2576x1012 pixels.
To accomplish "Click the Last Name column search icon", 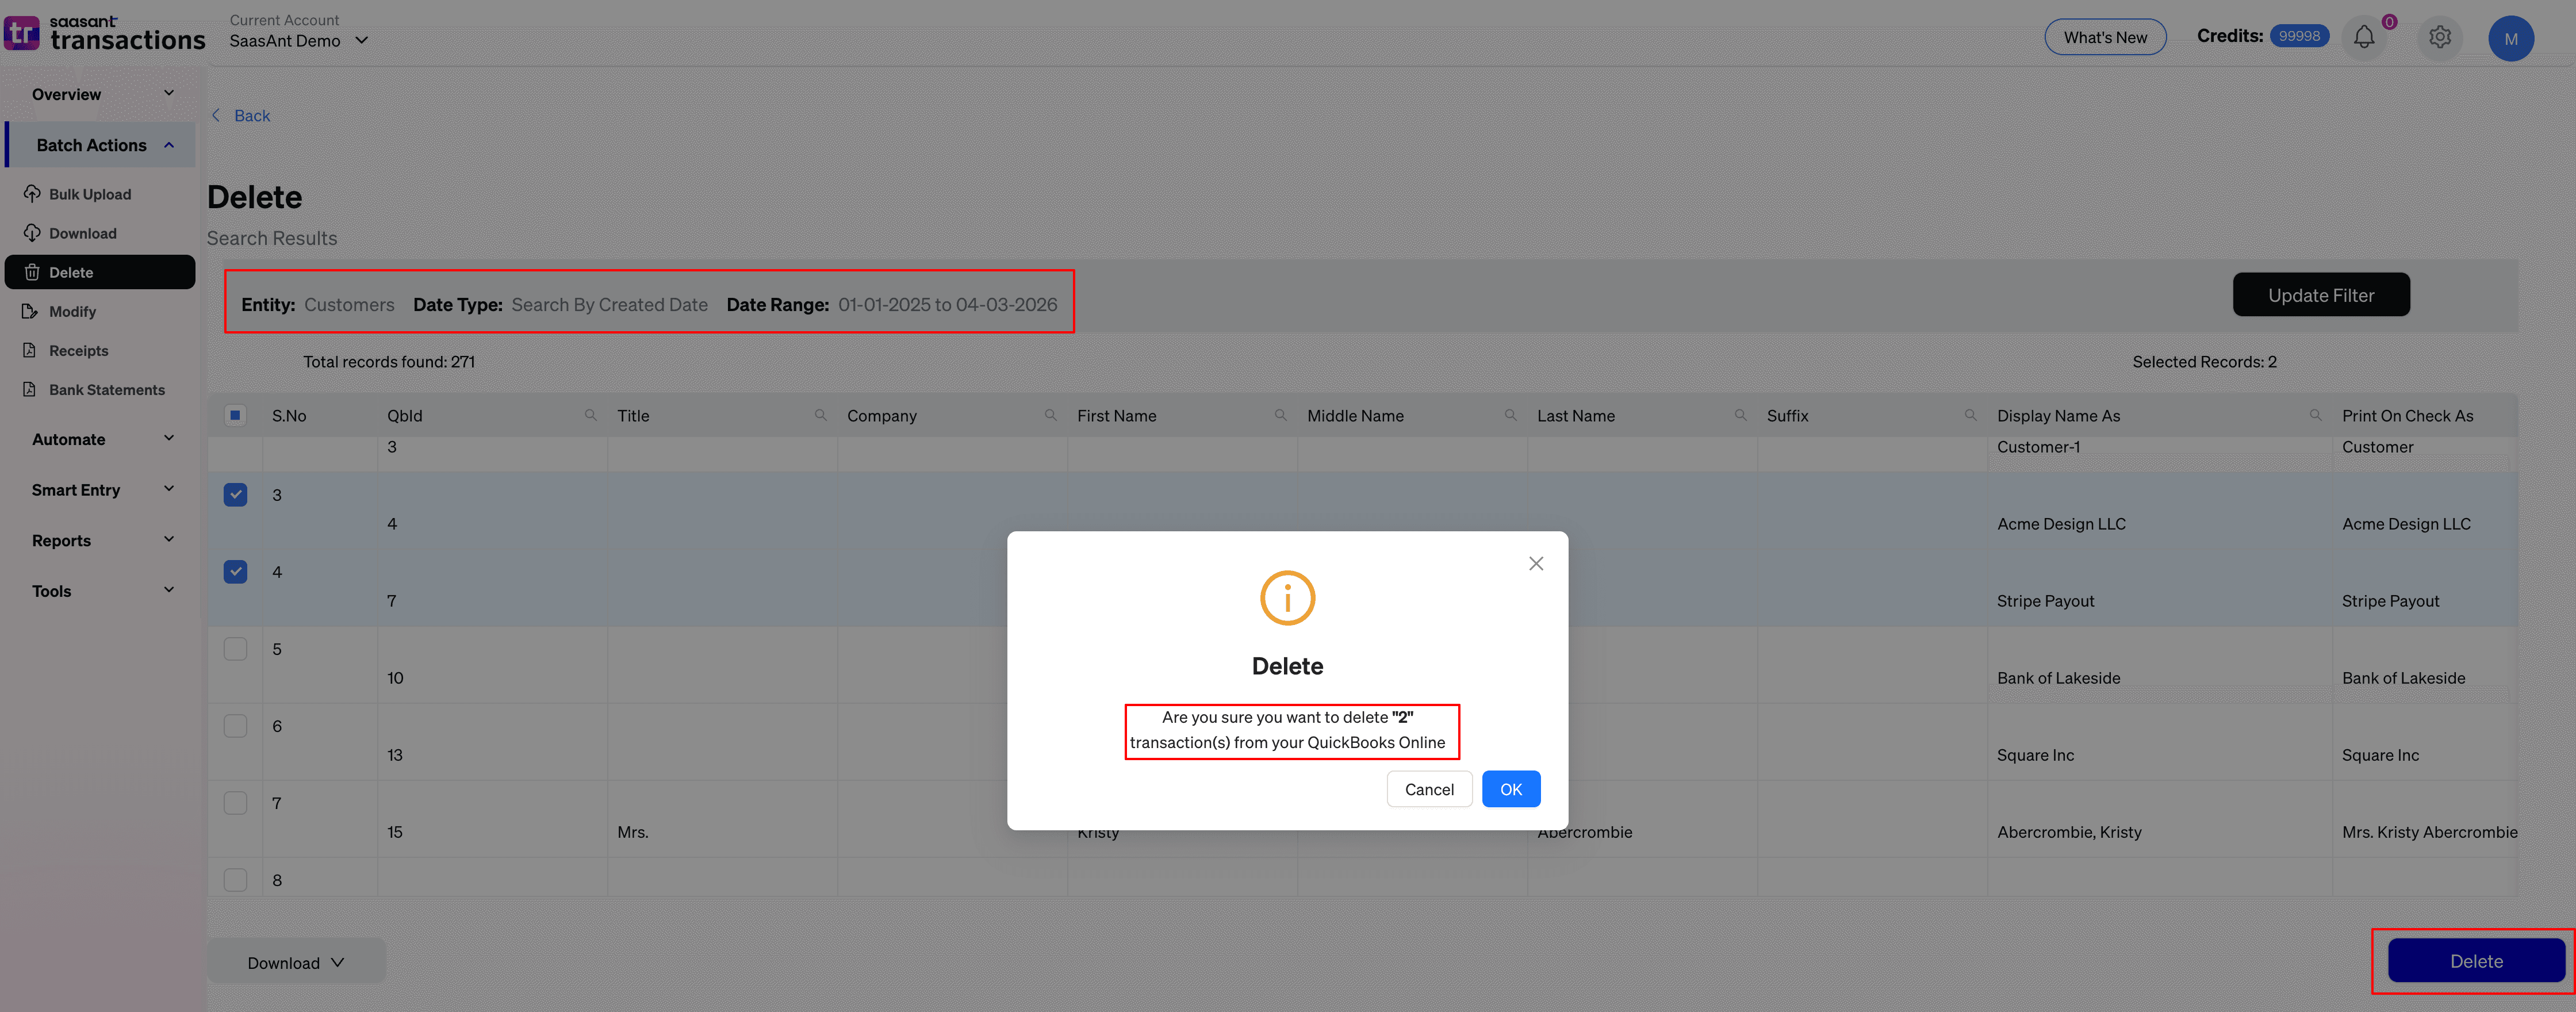I will pyautogui.click(x=1740, y=415).
